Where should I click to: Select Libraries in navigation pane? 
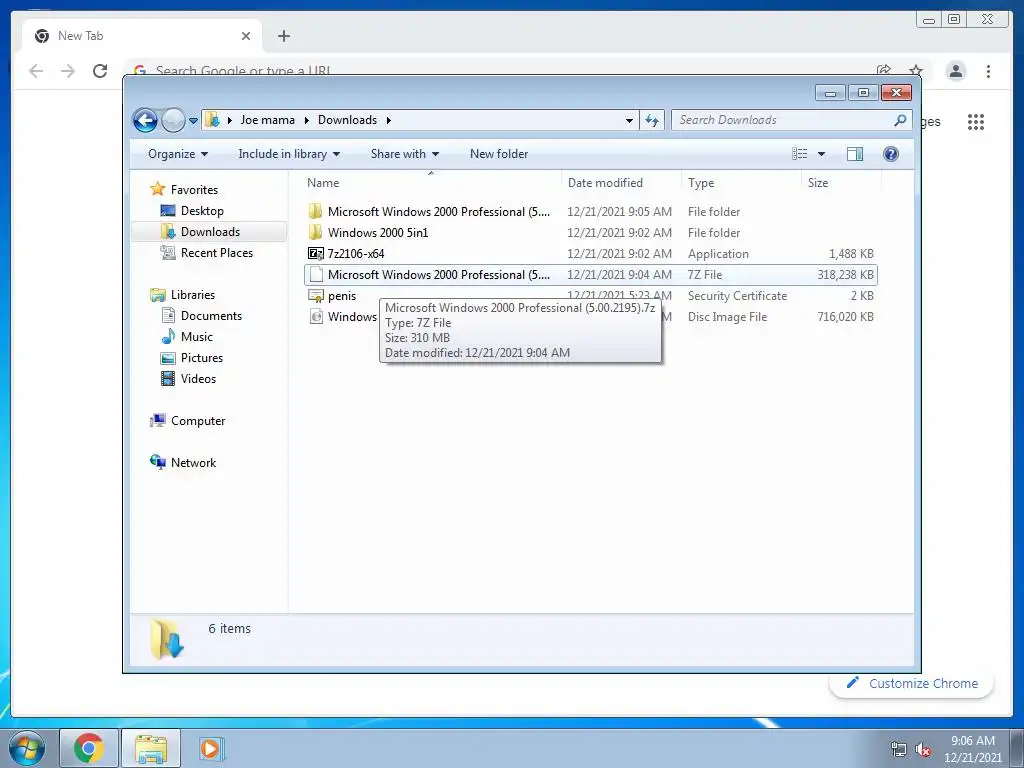point(193,295)
